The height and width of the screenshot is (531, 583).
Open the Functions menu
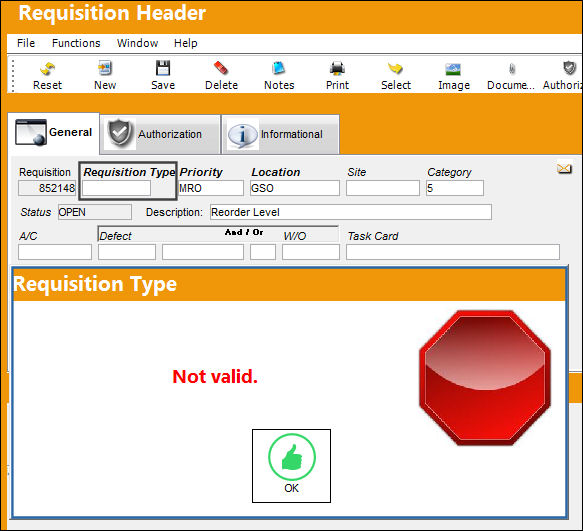click(76, 43)
